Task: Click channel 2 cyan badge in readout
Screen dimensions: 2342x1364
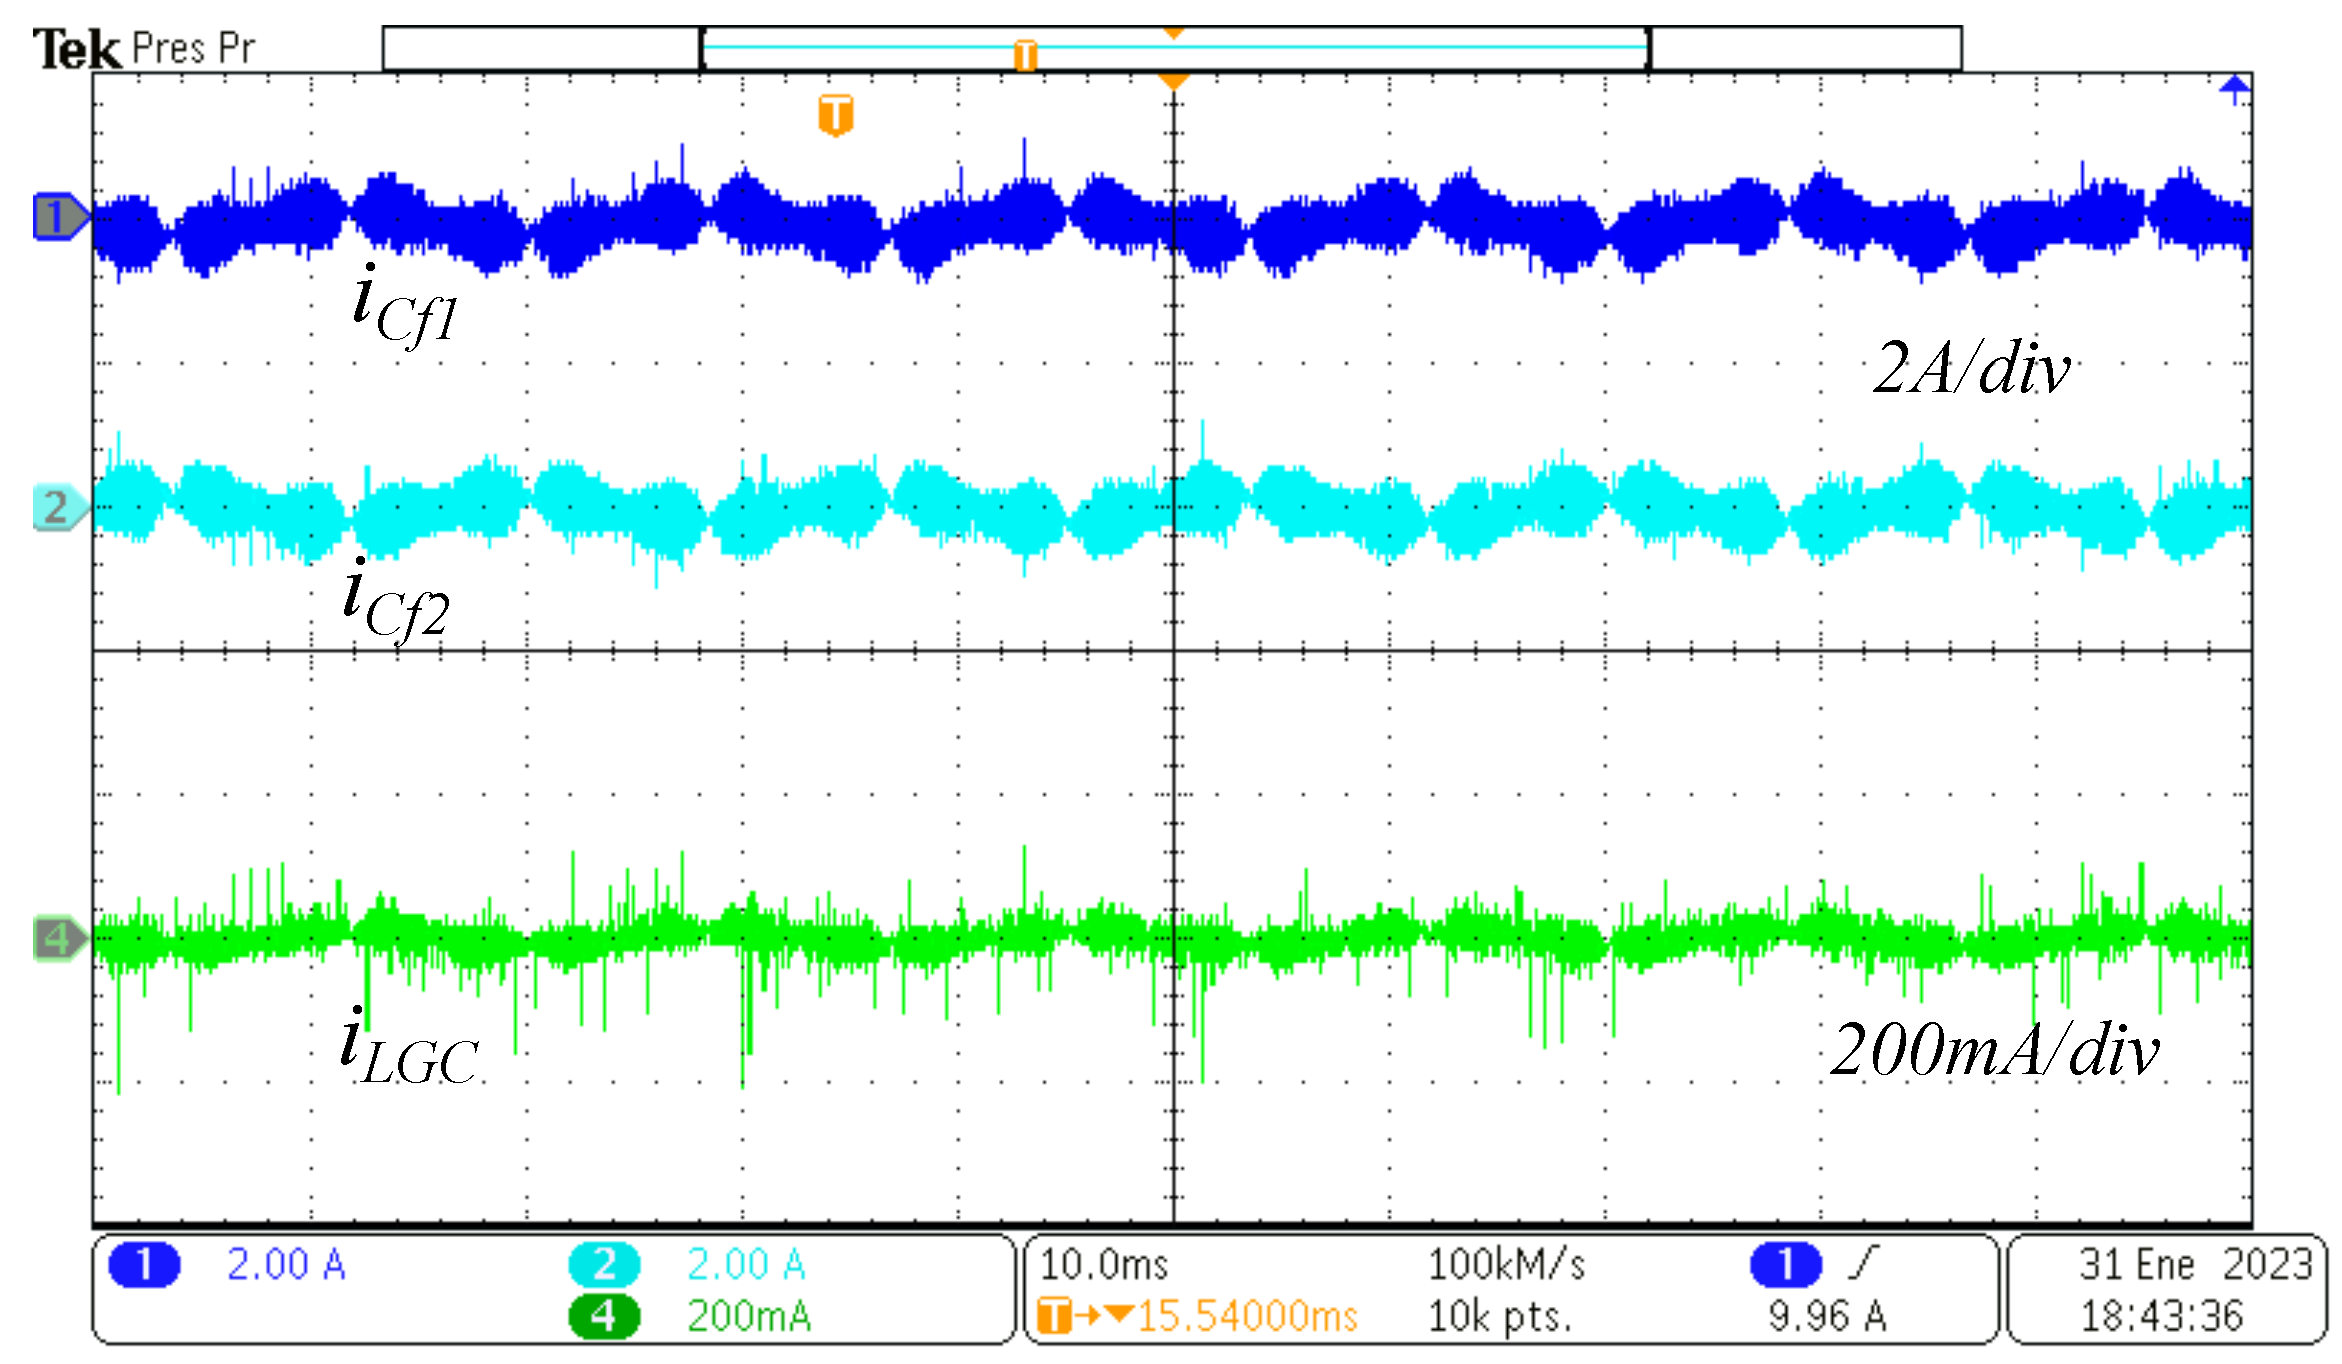Action: 604,1265
